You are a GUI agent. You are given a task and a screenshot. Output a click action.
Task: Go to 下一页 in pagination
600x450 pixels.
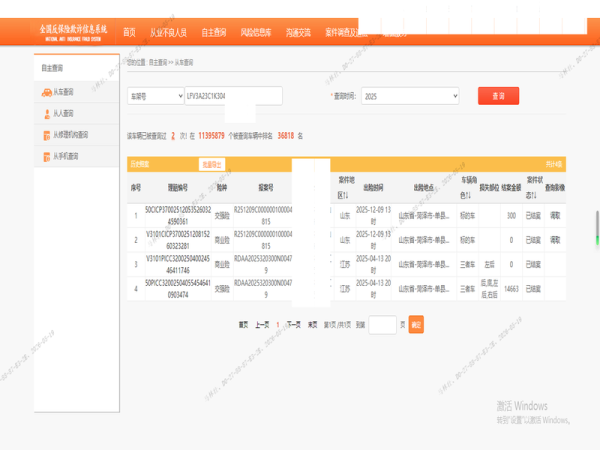(293, 324)
